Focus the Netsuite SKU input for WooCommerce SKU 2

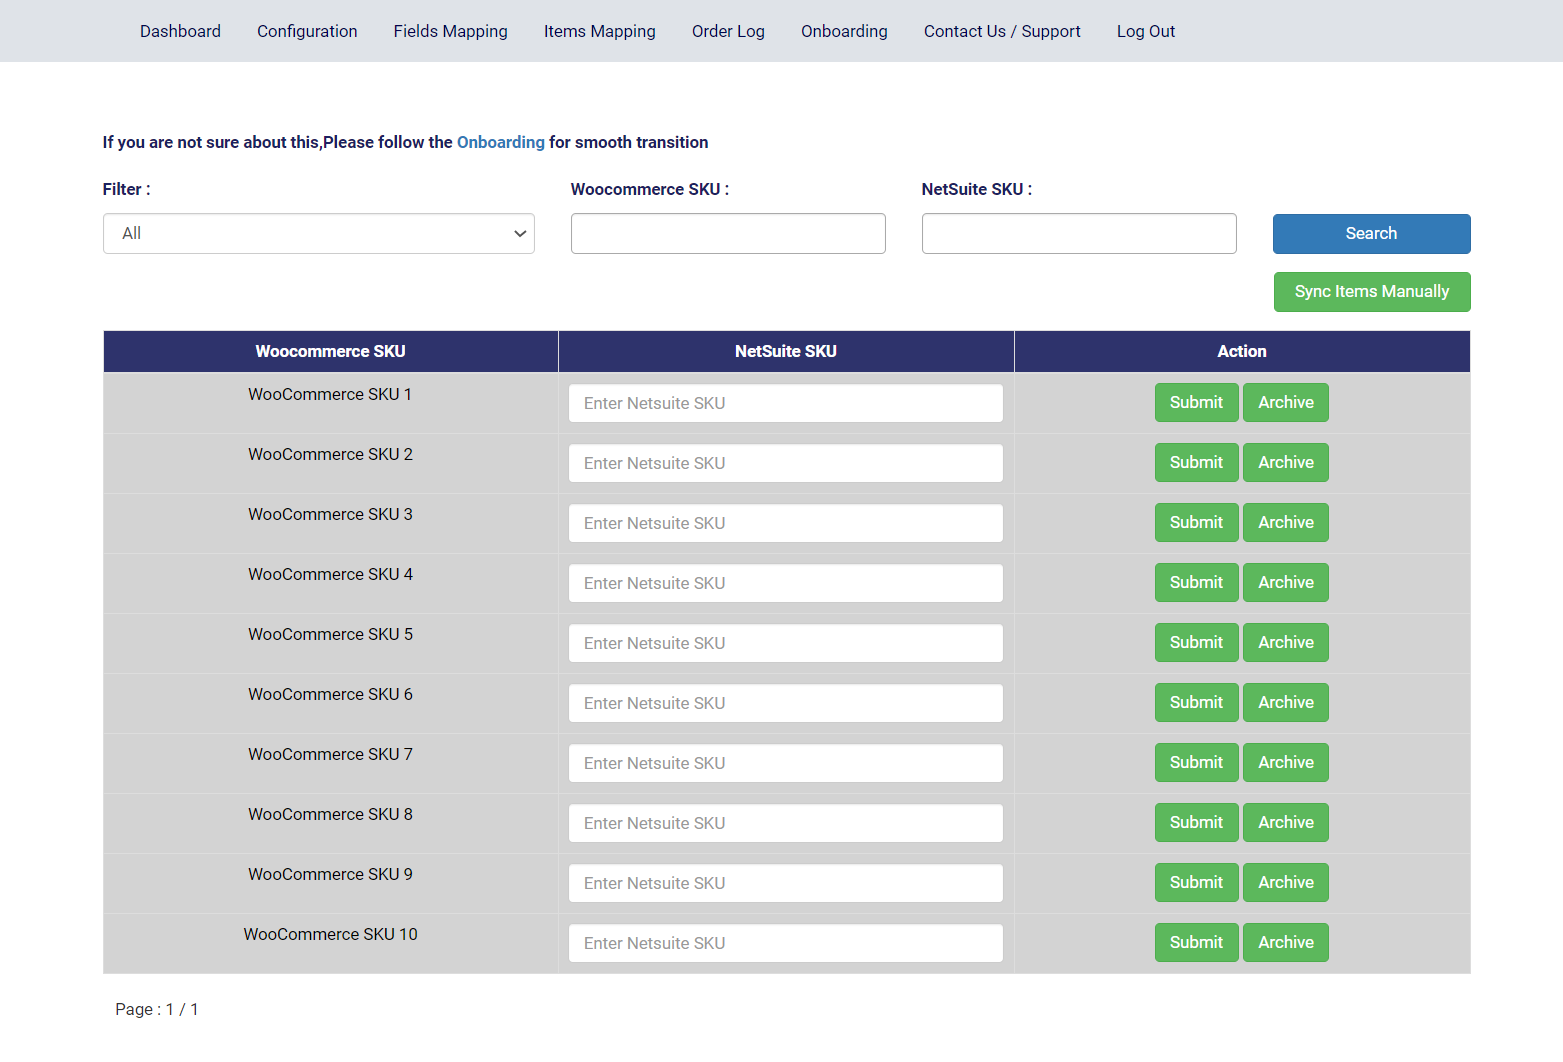786,463
